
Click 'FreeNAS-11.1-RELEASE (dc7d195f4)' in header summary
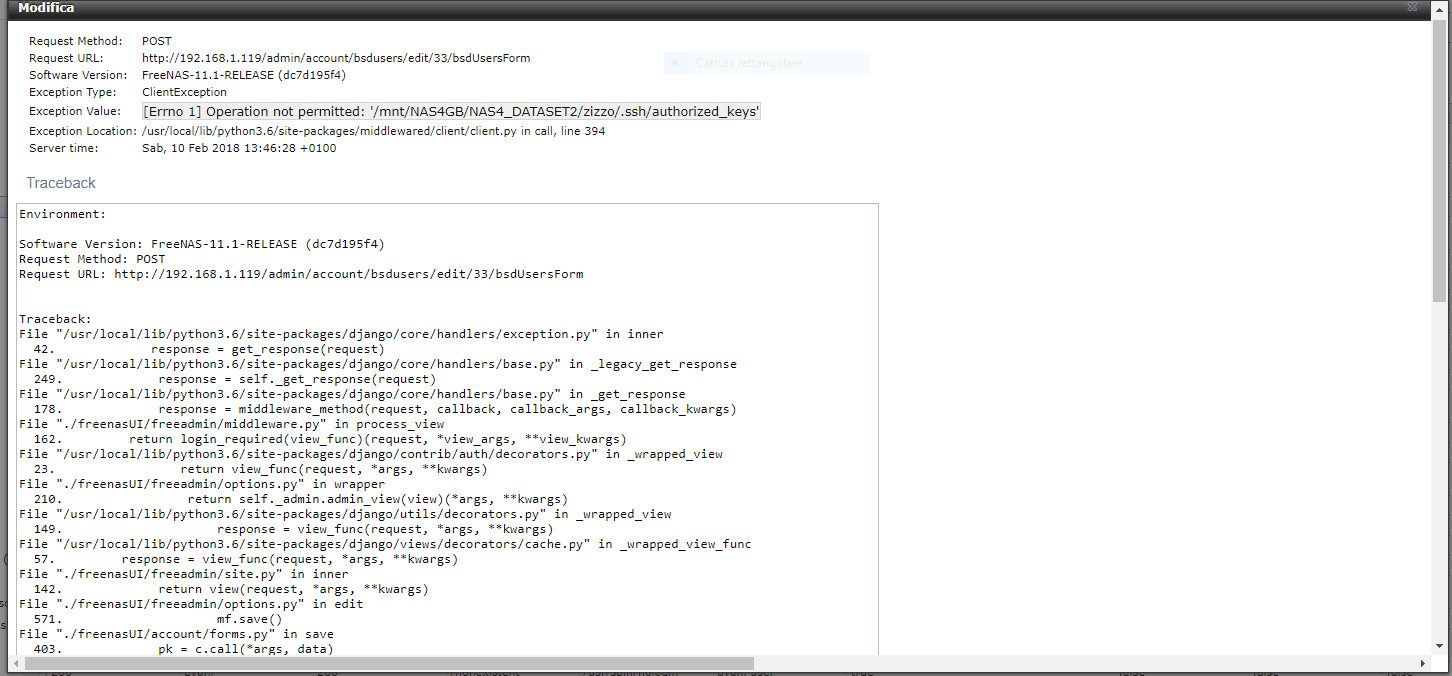click(x=244, y=75)
